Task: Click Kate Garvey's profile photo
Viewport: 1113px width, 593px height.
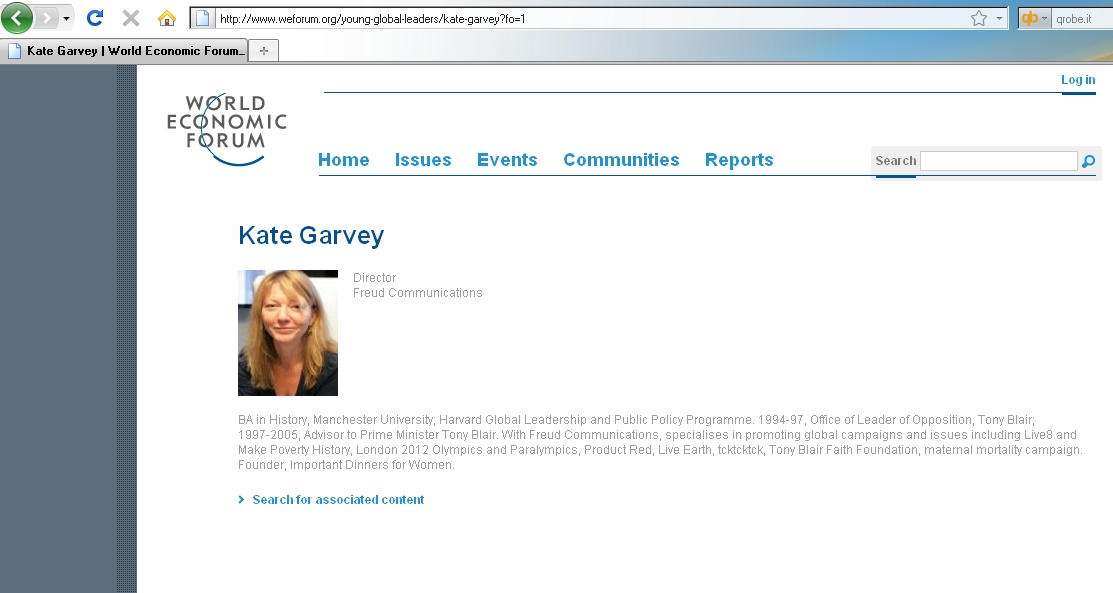Action: [x=288, y=333]
